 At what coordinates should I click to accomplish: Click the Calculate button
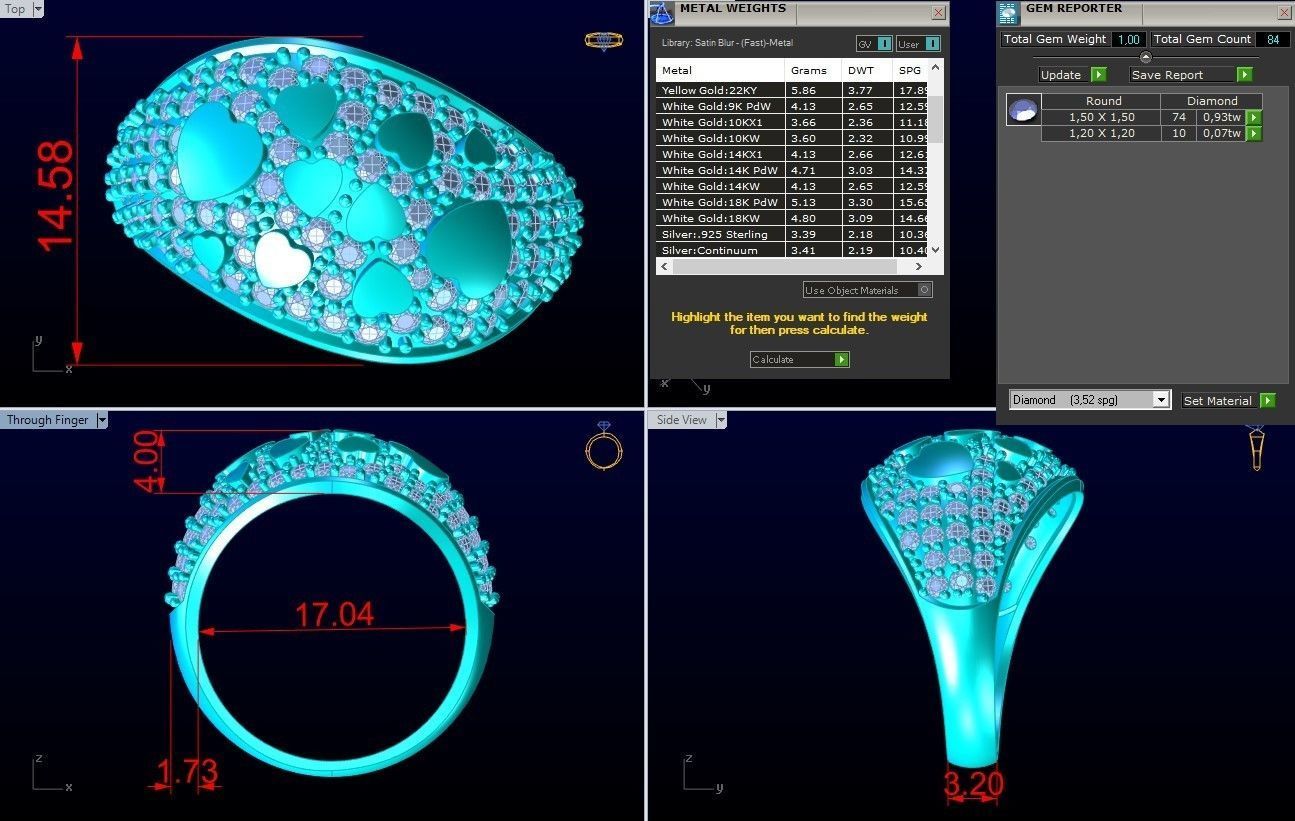(800, 359)
